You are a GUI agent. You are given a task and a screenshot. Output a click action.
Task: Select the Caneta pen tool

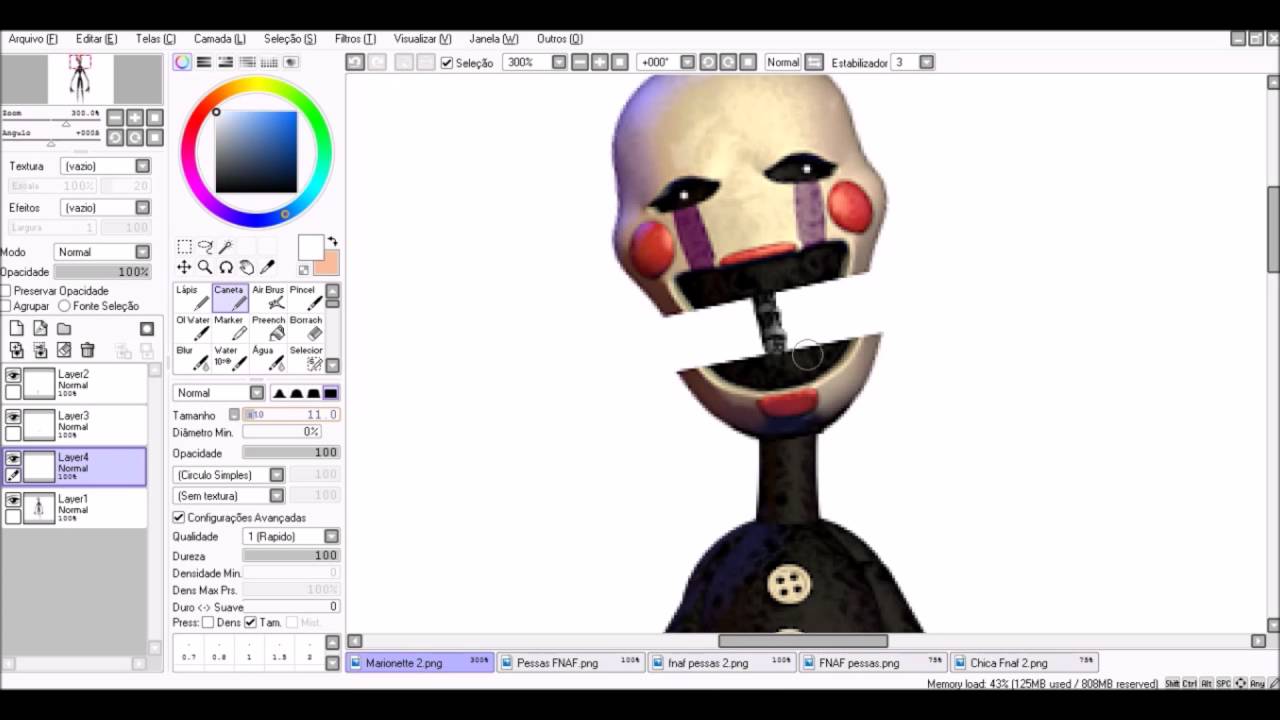(x=230, y=297)
